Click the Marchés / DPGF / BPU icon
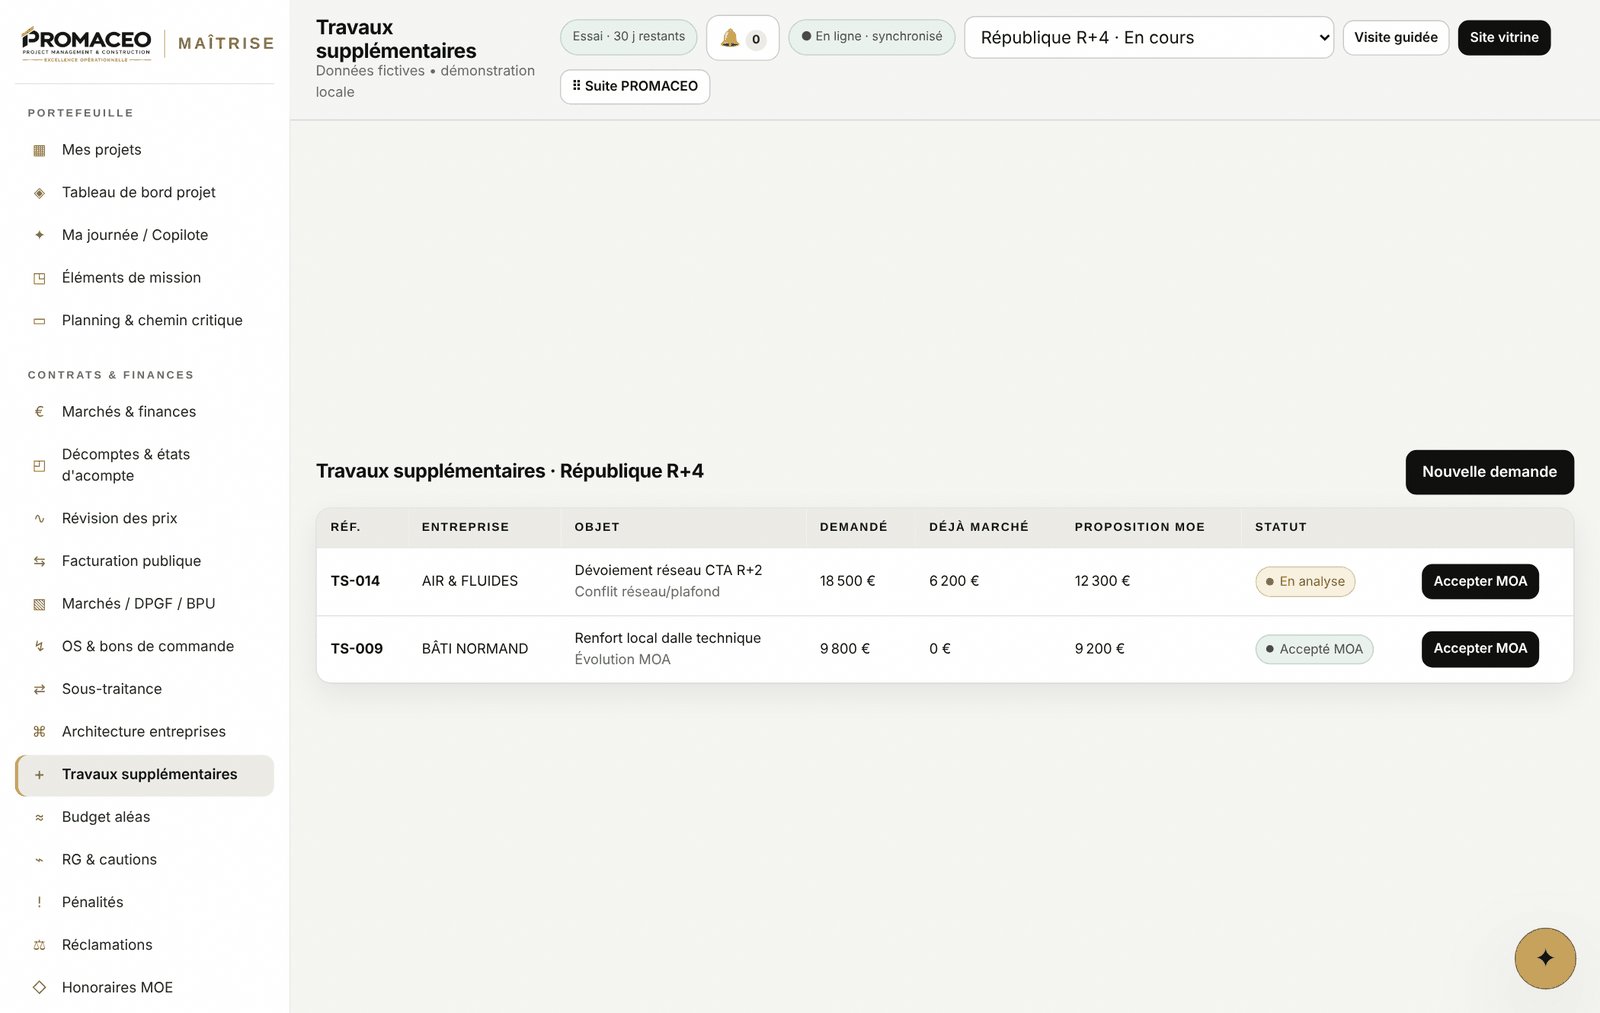Image resolution: width=1600 pixels, height=1013 pixels. tap(40, 604)
